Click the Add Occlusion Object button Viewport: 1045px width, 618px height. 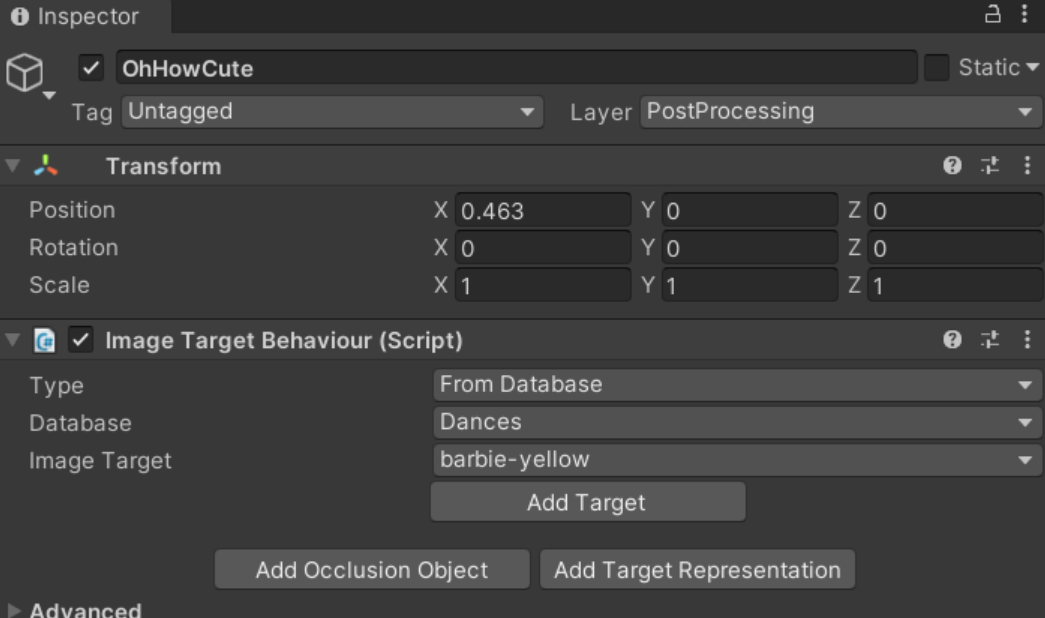(x=371, y=570)
